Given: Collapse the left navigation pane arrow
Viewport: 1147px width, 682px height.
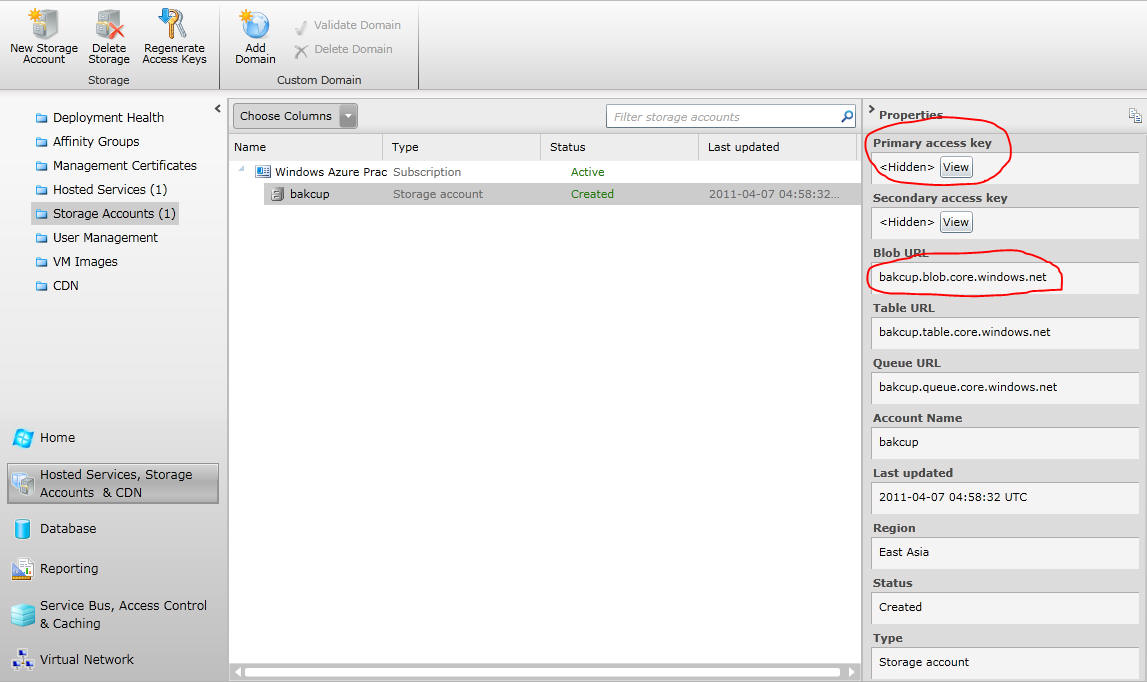Looking at the screenshot, I should click(217, 108).
